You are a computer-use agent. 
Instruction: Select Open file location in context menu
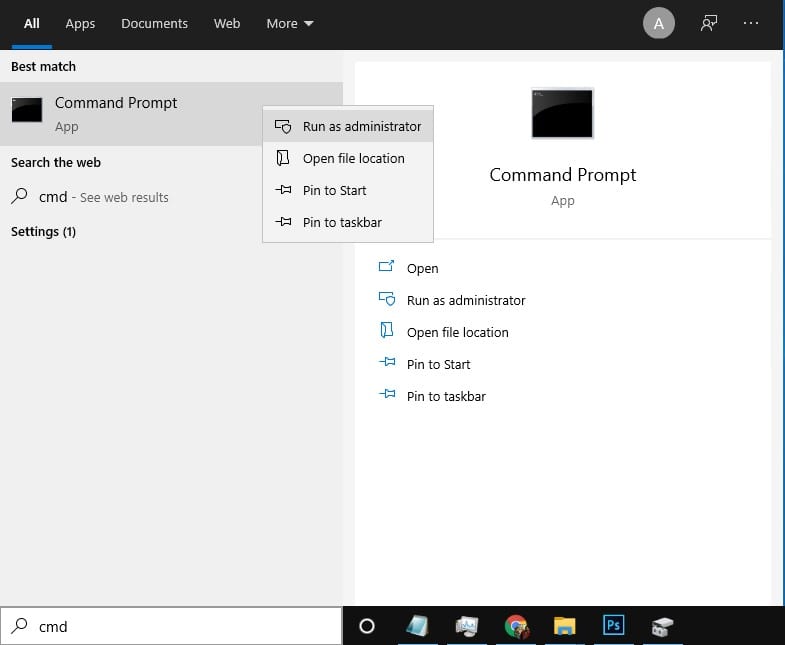353,159
